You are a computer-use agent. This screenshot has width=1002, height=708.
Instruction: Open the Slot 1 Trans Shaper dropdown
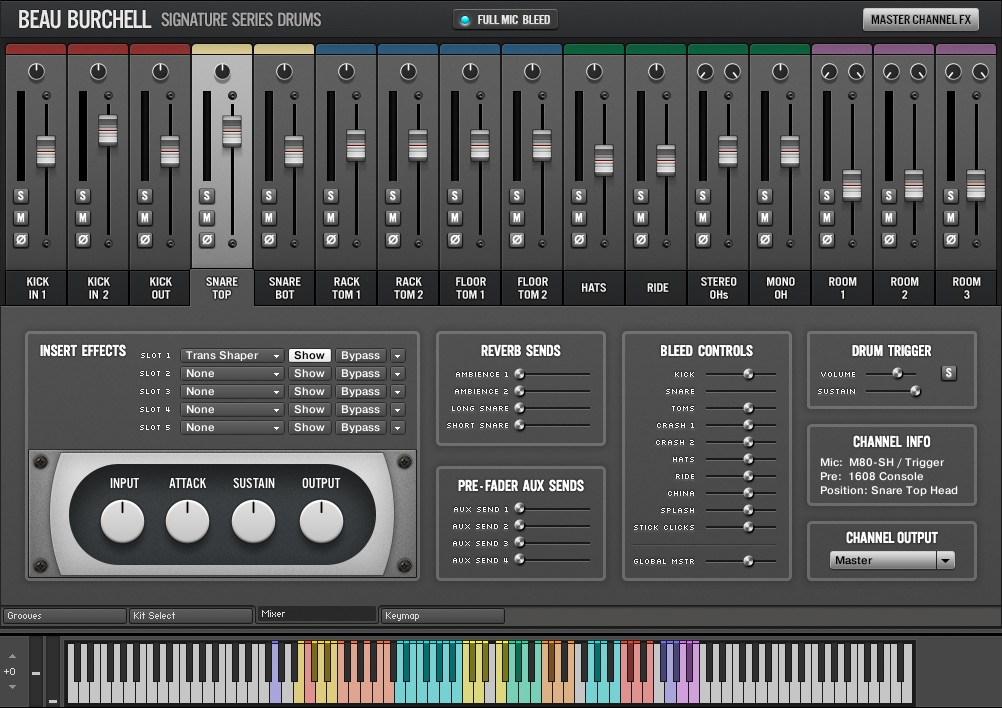pyautogui.click(x=232, y=355)
